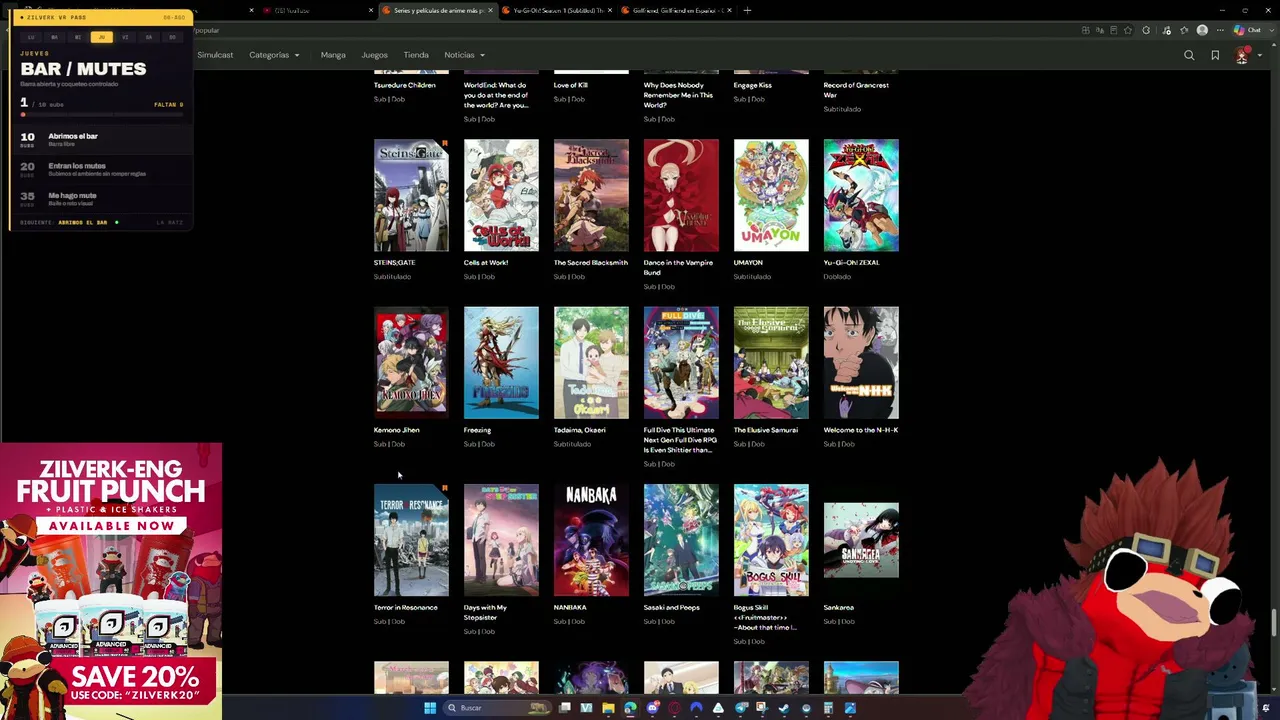Click the Bogus Skill title link
This screenshot has height=720, width=1280.
click(x=765, y=617)
